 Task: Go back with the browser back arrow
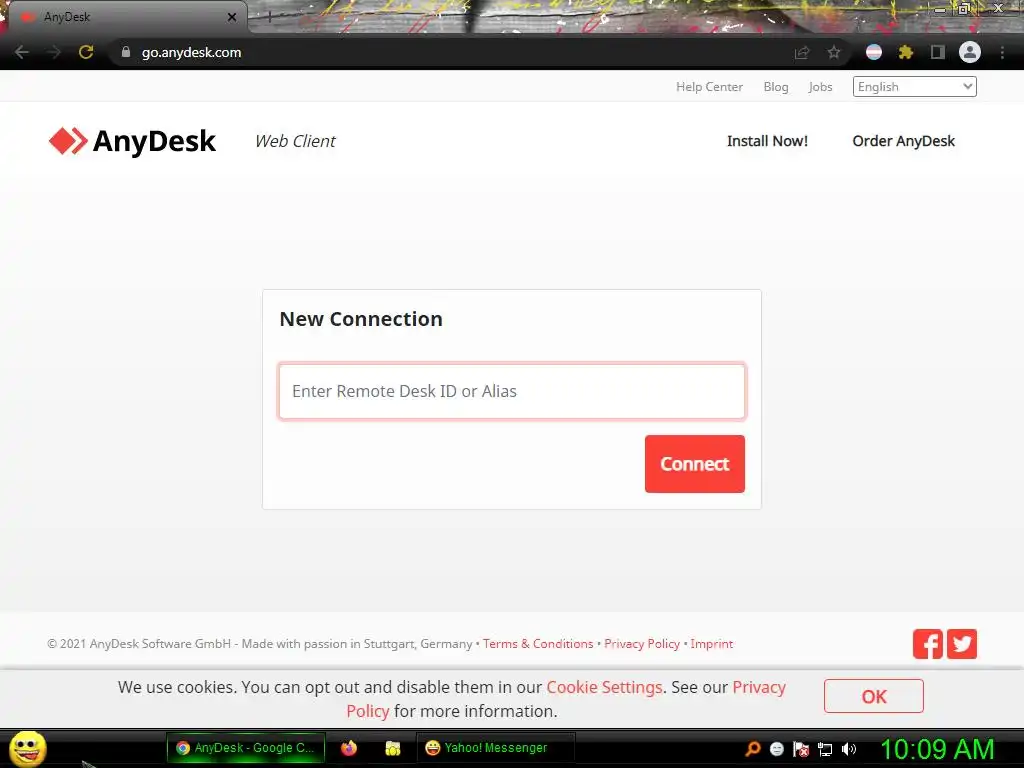pyautogui.click(x=22, y=52)
